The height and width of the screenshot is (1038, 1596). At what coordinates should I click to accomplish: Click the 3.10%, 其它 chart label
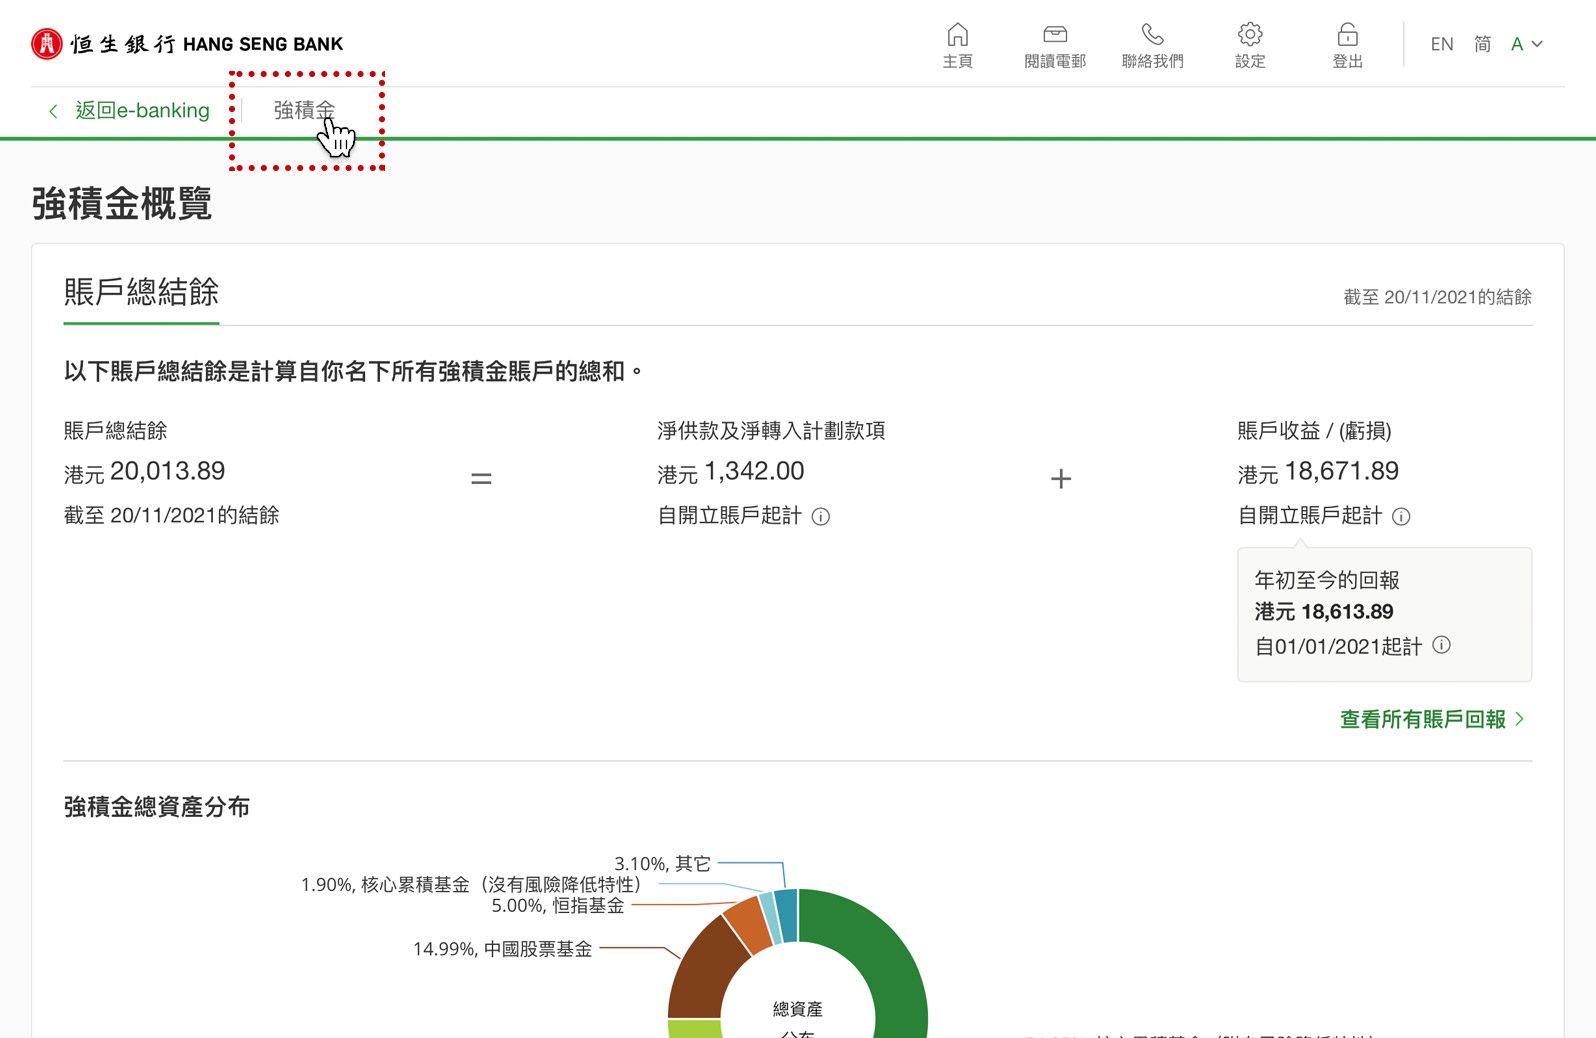pos(662,864)
